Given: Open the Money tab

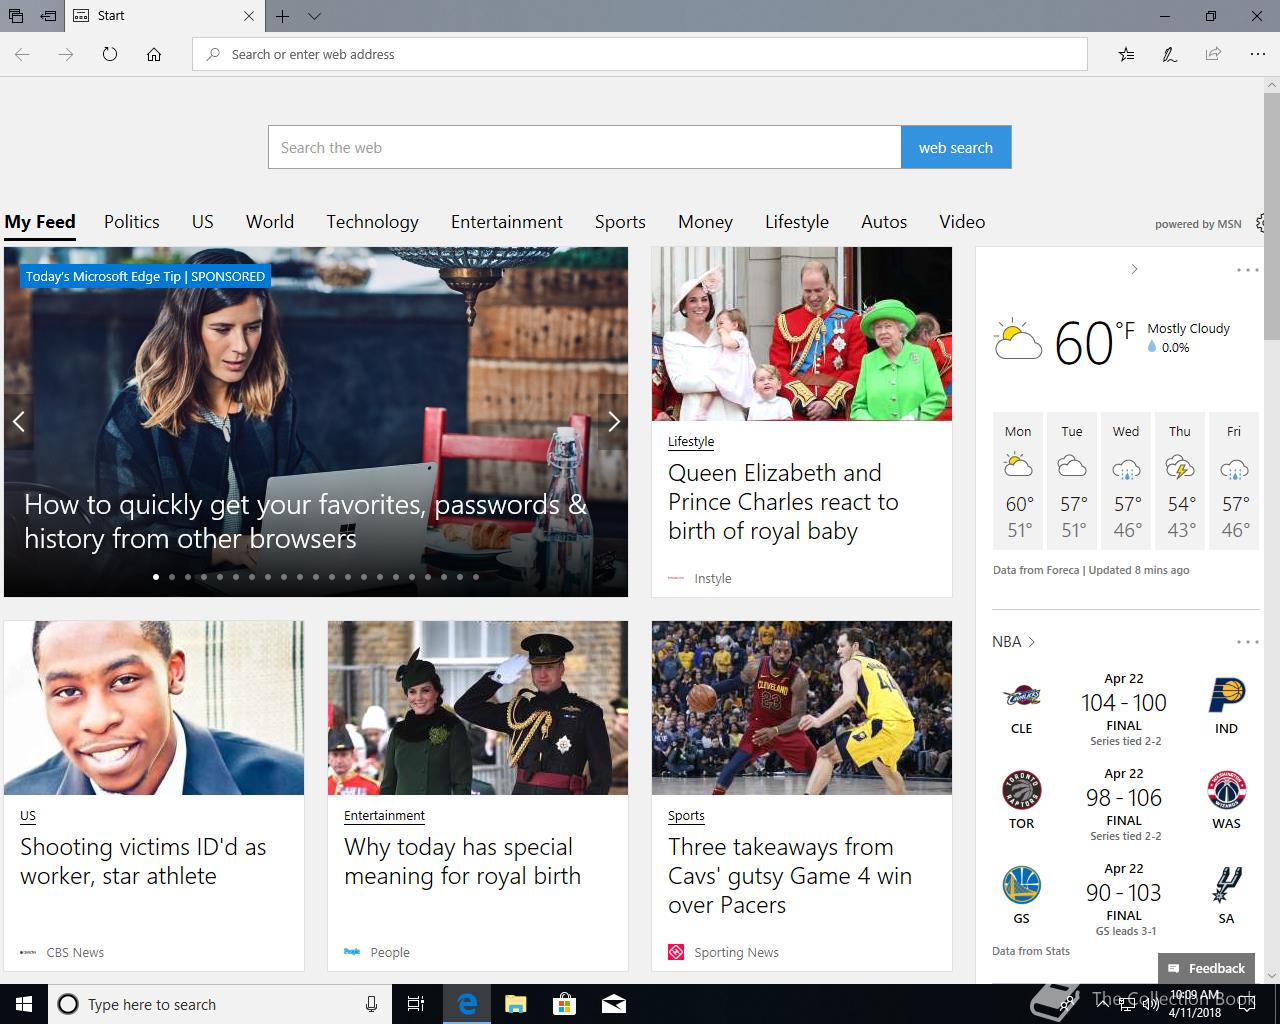Looking at the screenshot, I should [x=705, y=222].
